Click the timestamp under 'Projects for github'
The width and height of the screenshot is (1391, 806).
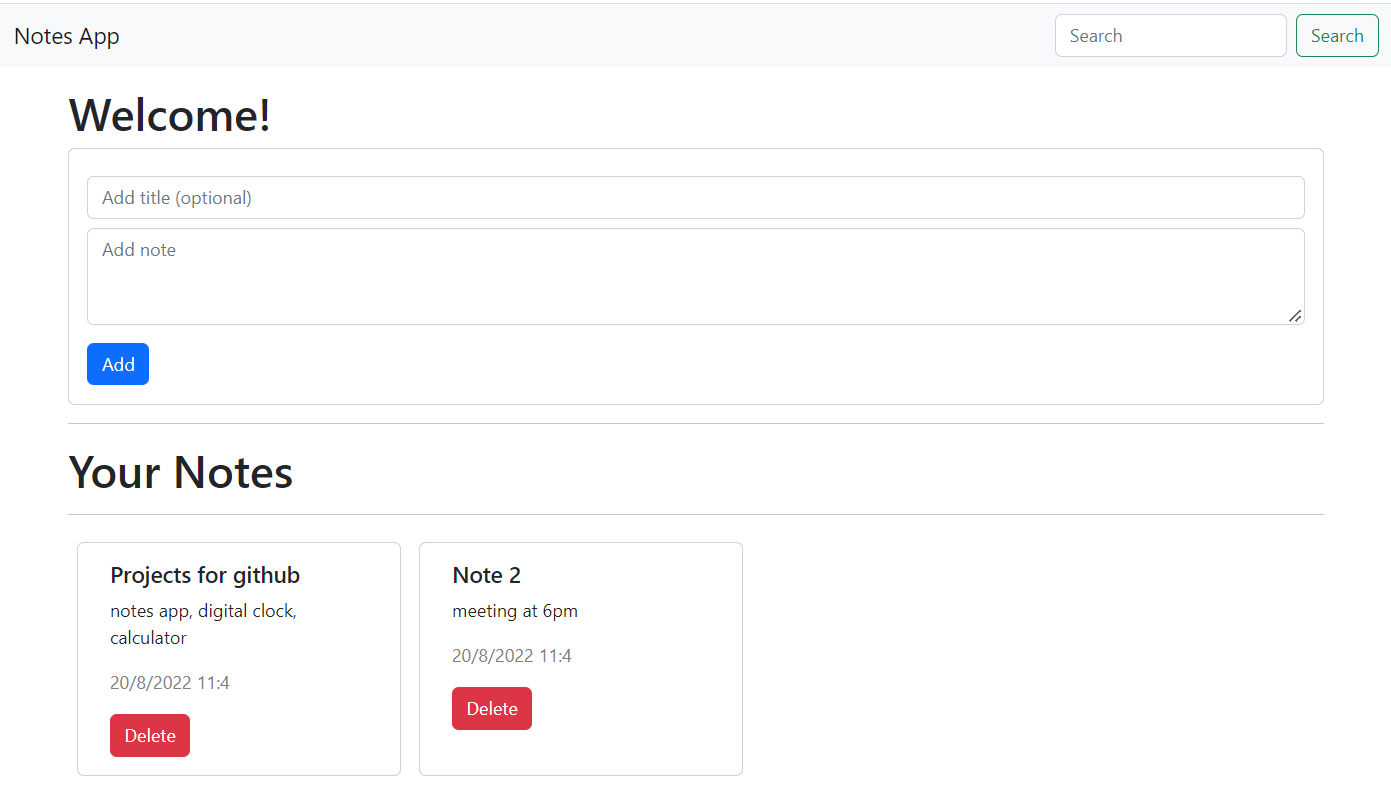pos(170,682)
